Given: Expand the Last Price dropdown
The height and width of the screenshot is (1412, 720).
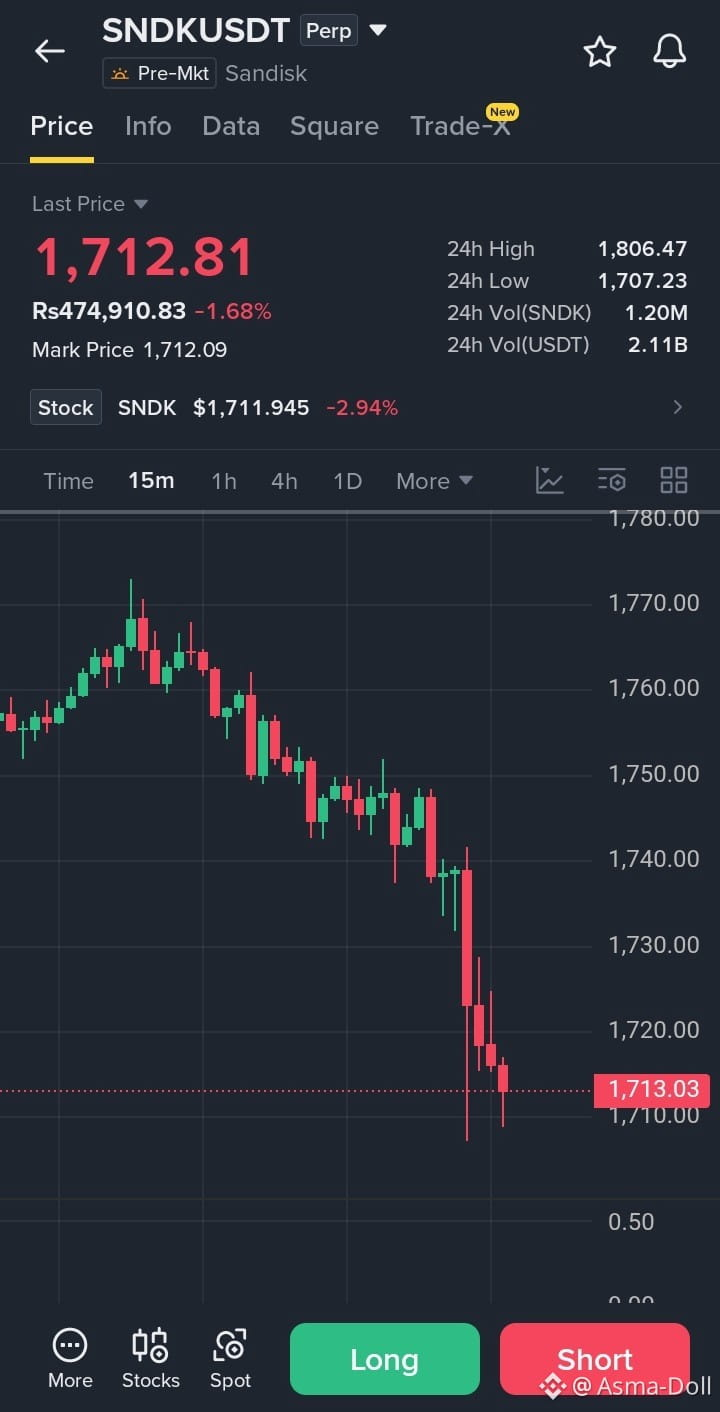Looking at the screenshot, I should click(141, 204).
